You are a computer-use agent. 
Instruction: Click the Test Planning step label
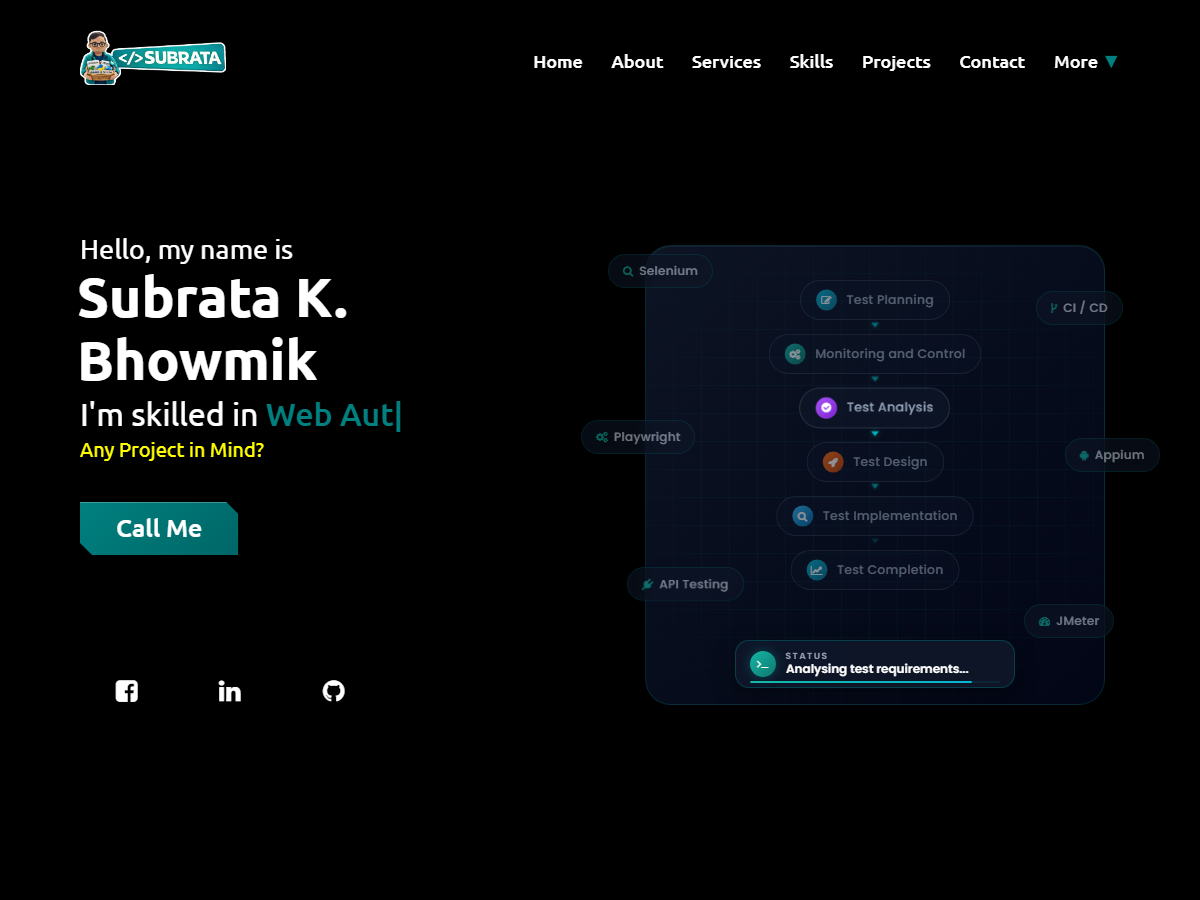(890, 300)
